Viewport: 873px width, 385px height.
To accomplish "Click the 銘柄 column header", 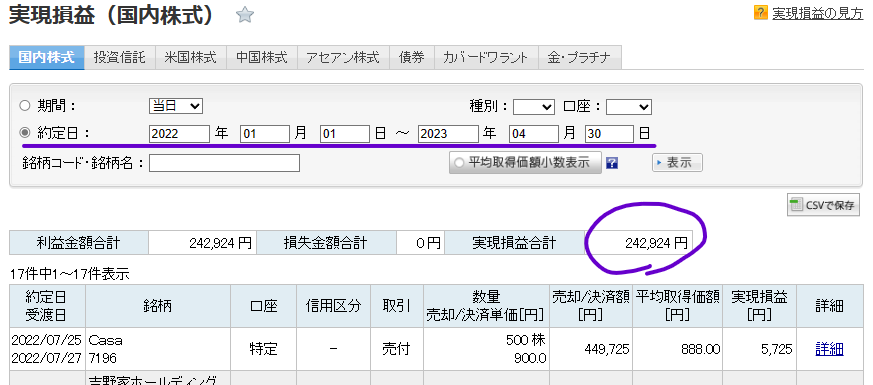I will pos(158,306).
